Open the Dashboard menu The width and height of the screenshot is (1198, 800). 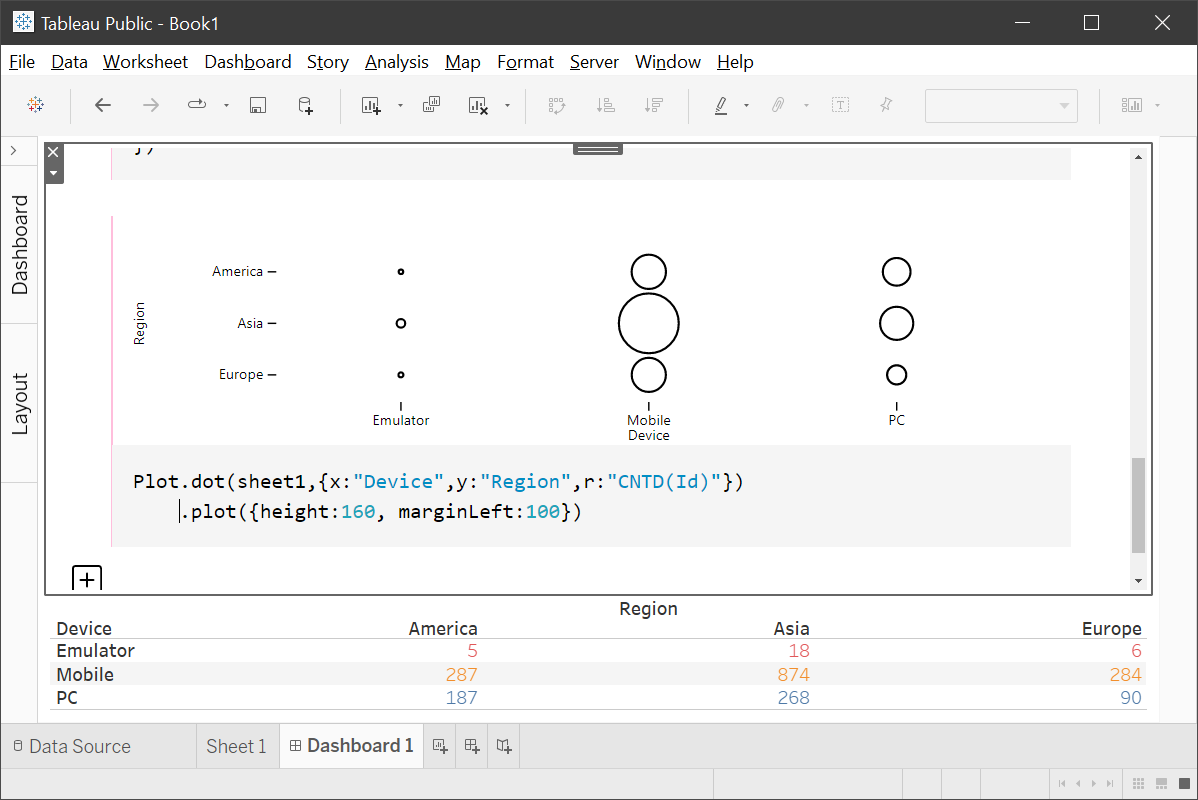click(247, 62)
